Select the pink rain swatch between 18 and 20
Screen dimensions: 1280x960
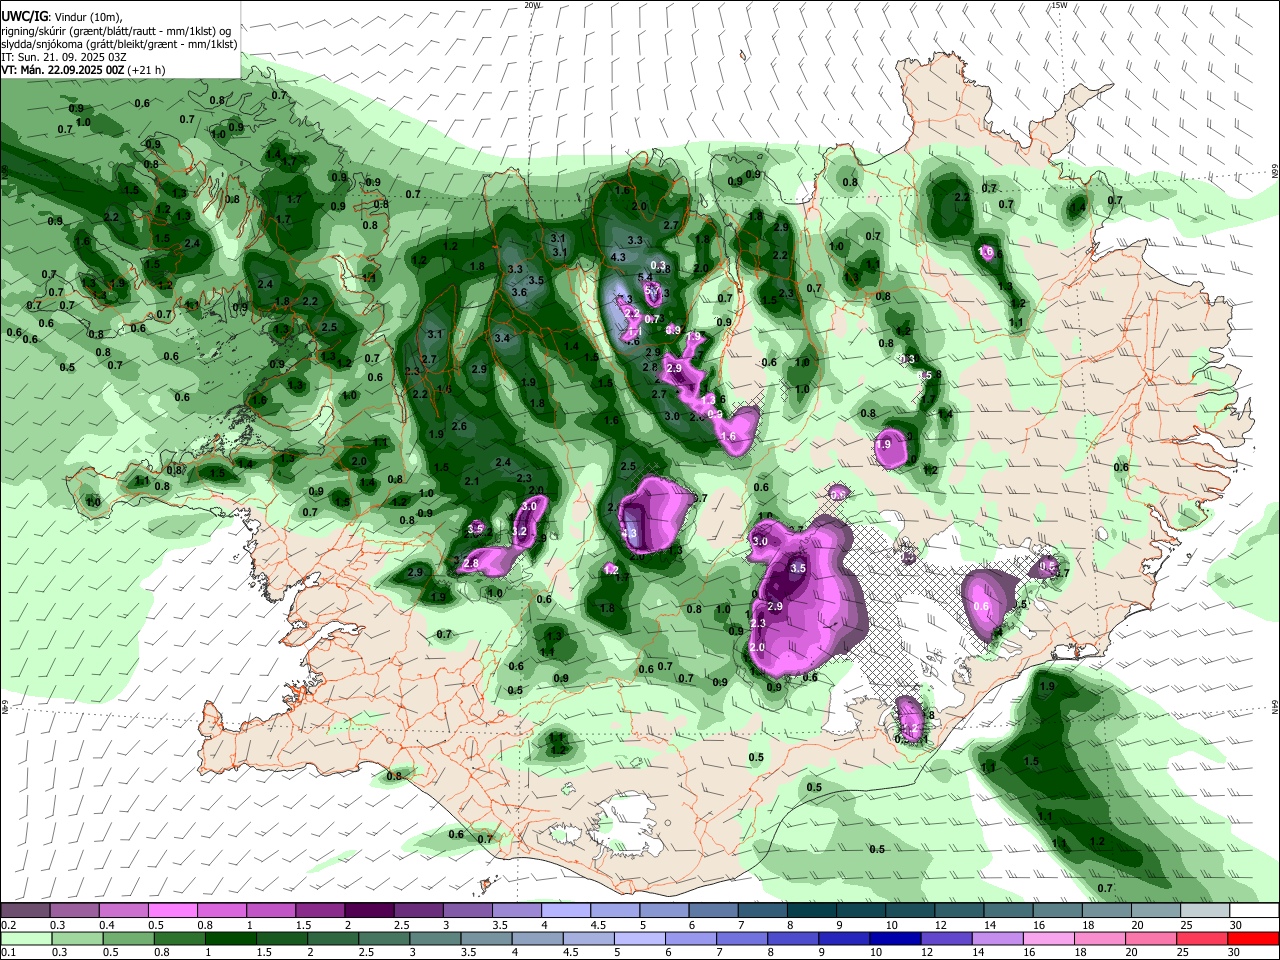1099,938
